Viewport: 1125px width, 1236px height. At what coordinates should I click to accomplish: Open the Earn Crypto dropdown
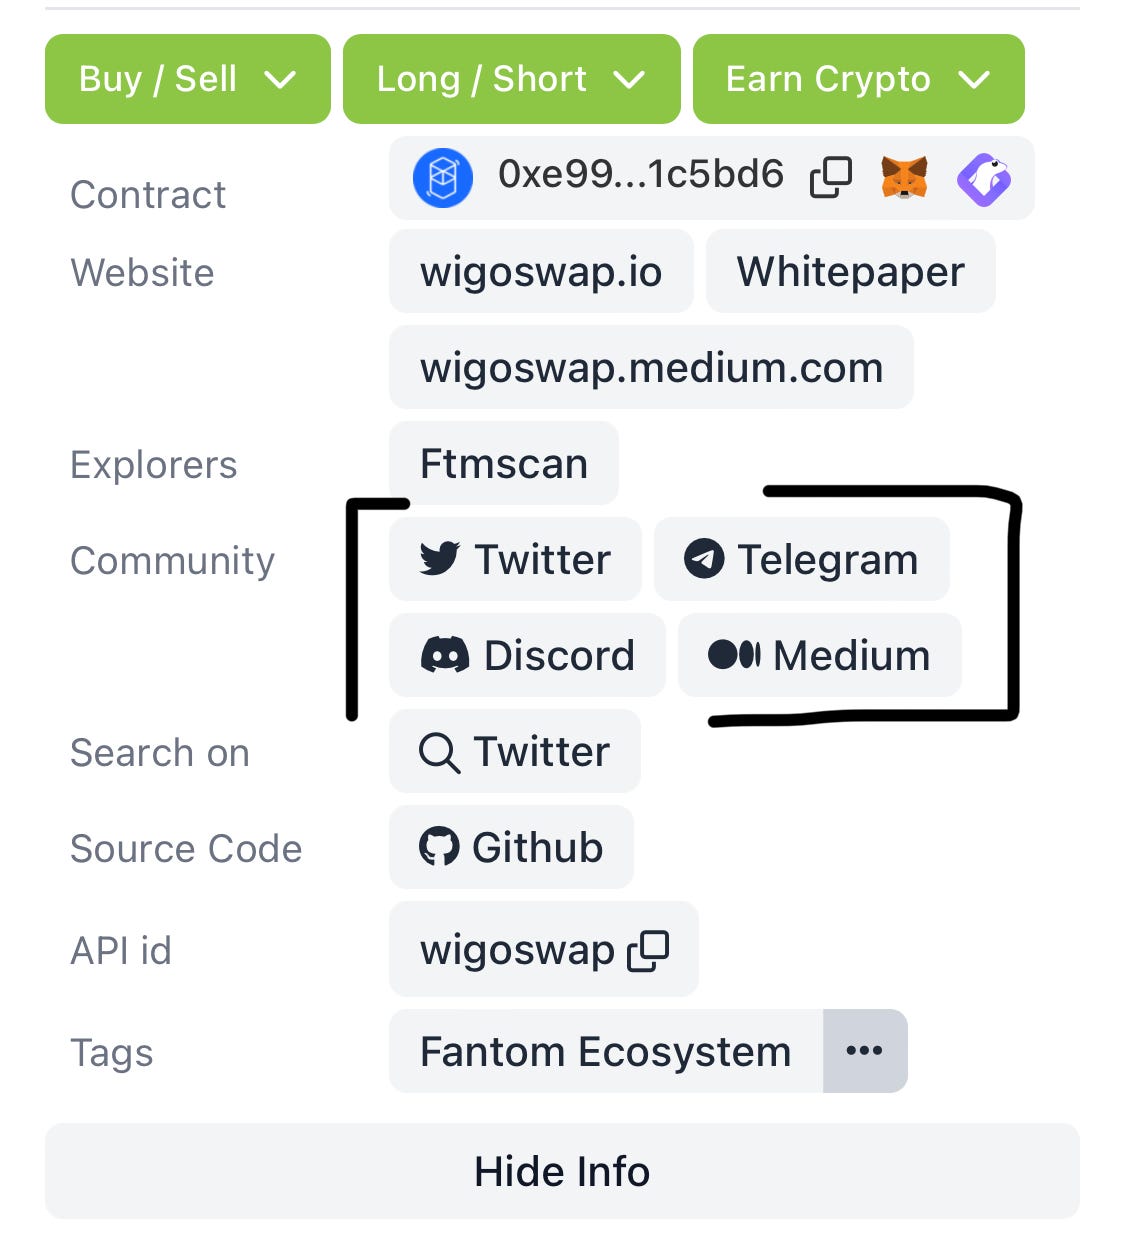click(858, 79)
